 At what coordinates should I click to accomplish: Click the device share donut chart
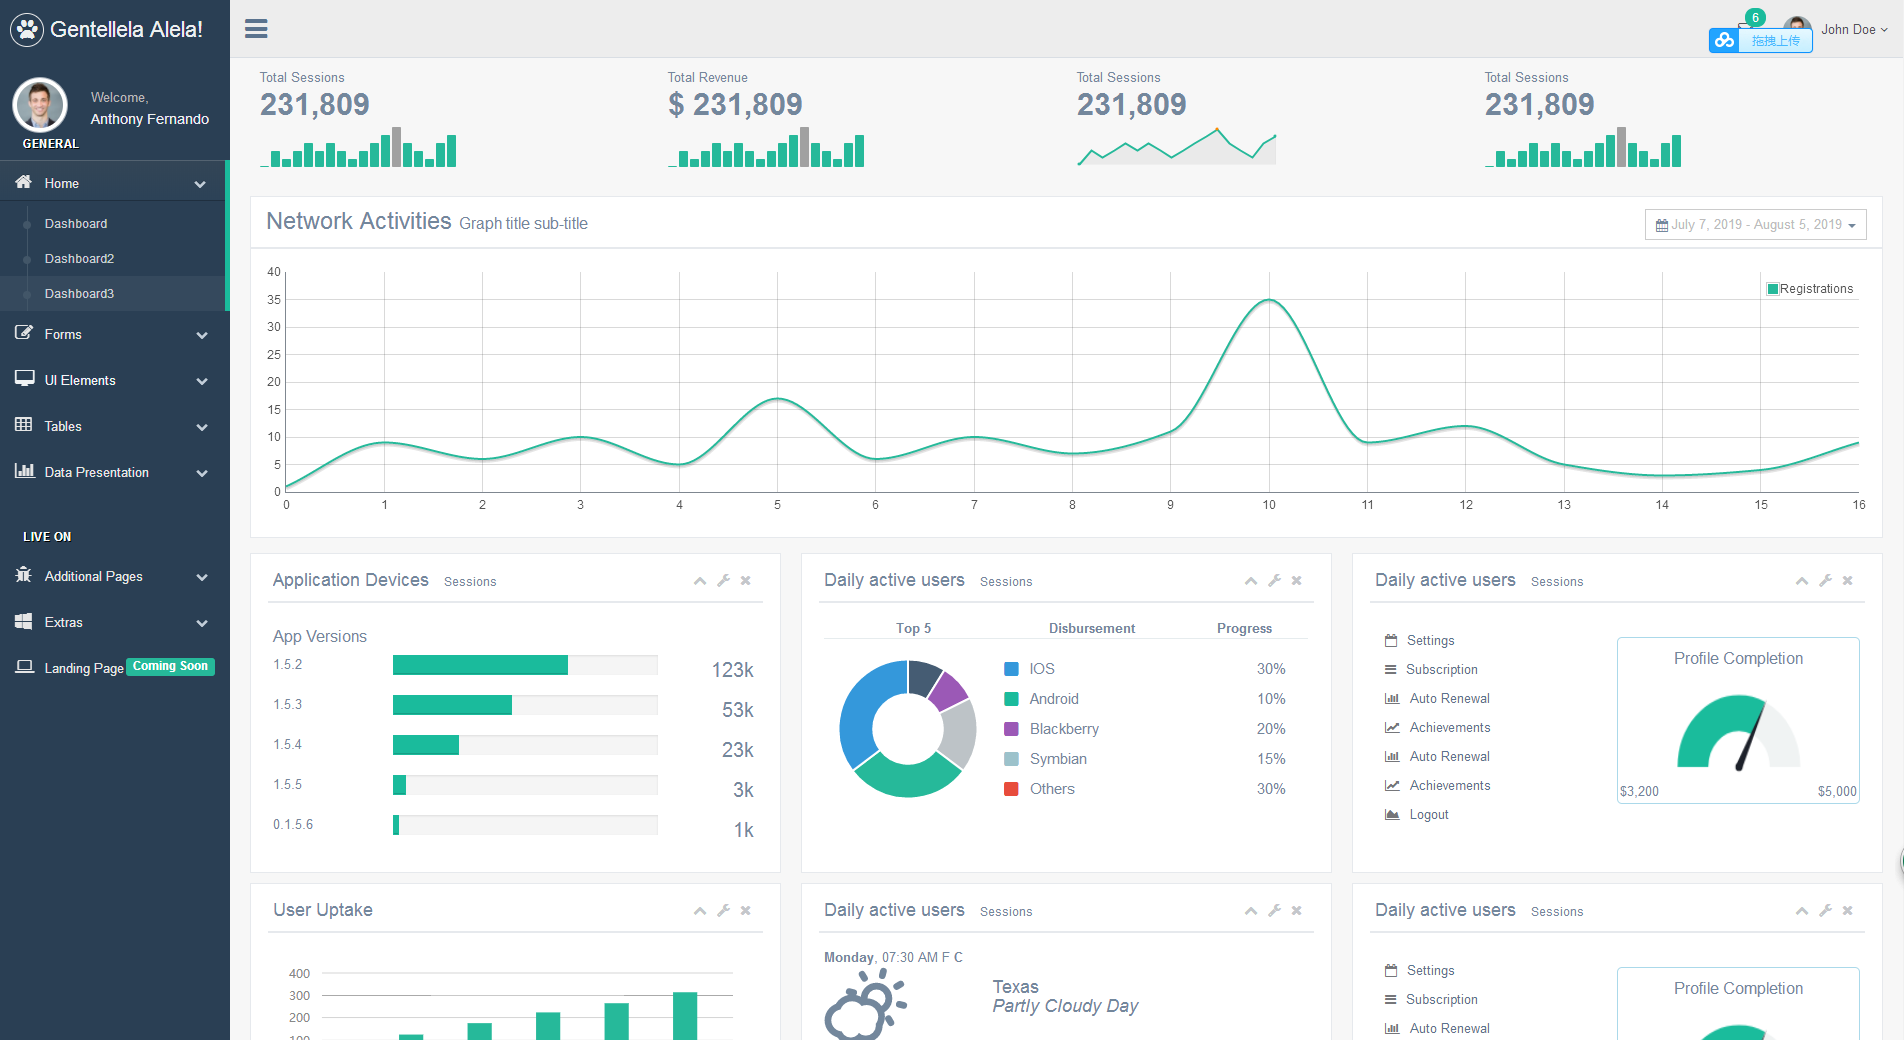point(908,728)
